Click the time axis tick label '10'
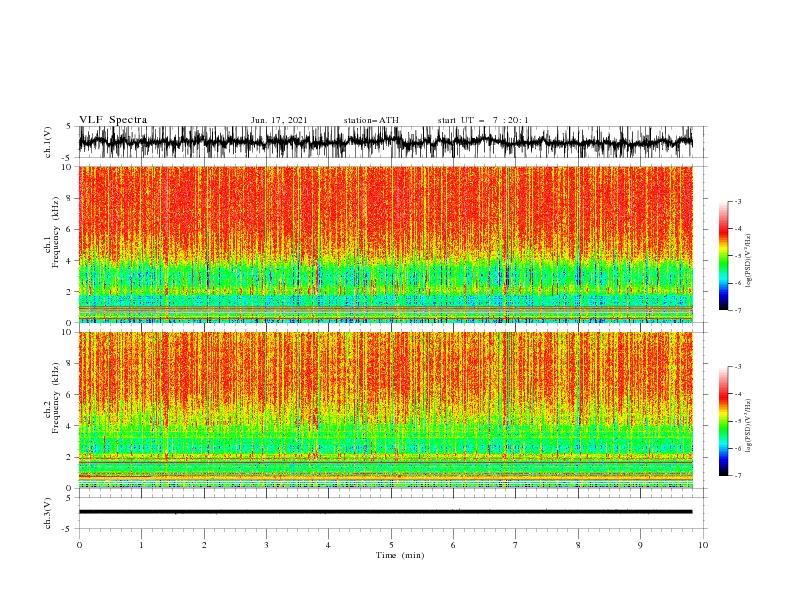Screen dimensions: 792x612 [x=703, y=545]
